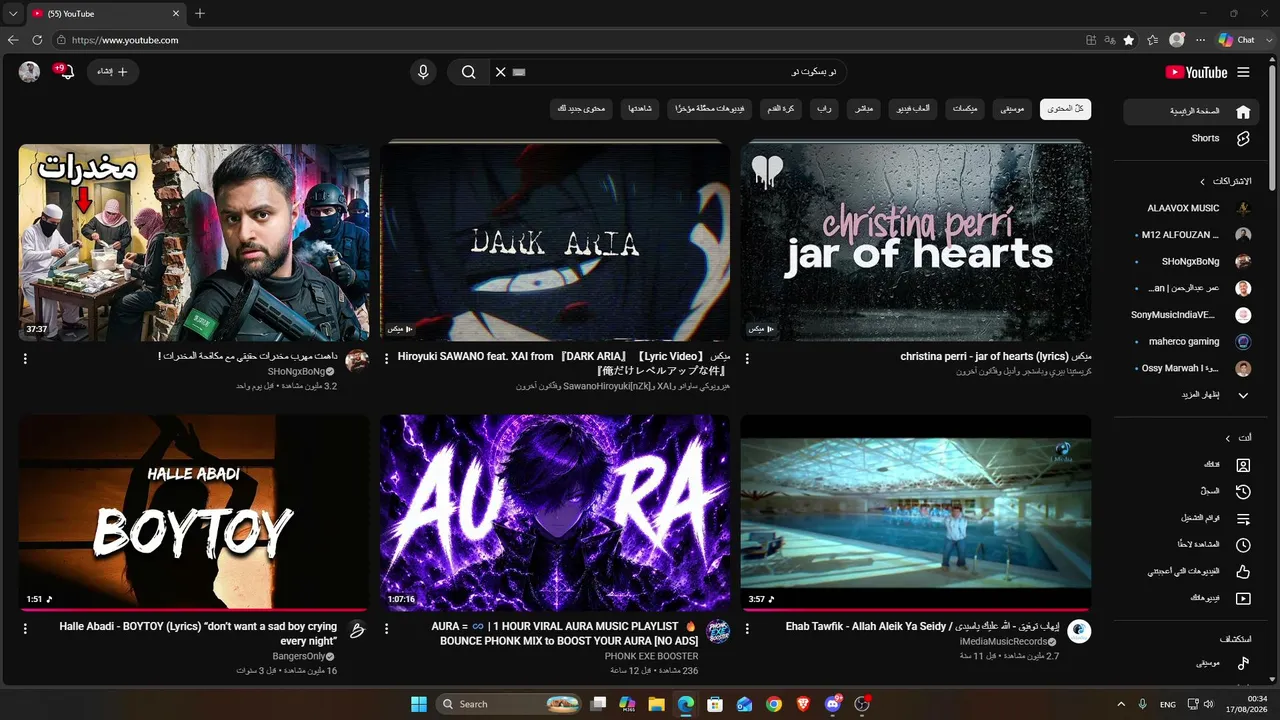The width and height of the screenshot is (1280, 720).
Task: Play the AURA phonk playlist thumbnail
Action: [555, 512]
